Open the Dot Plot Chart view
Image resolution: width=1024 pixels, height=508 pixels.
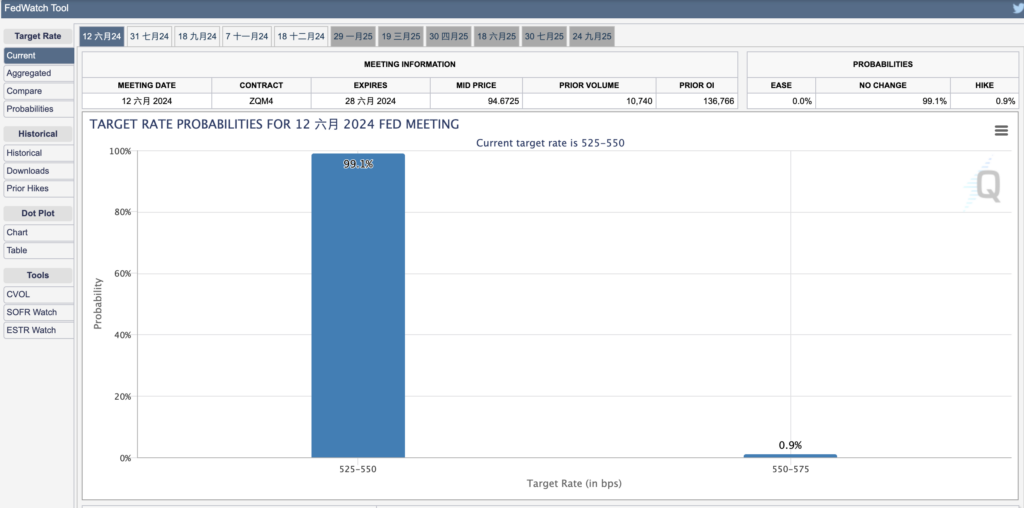(x=39, y=232)
